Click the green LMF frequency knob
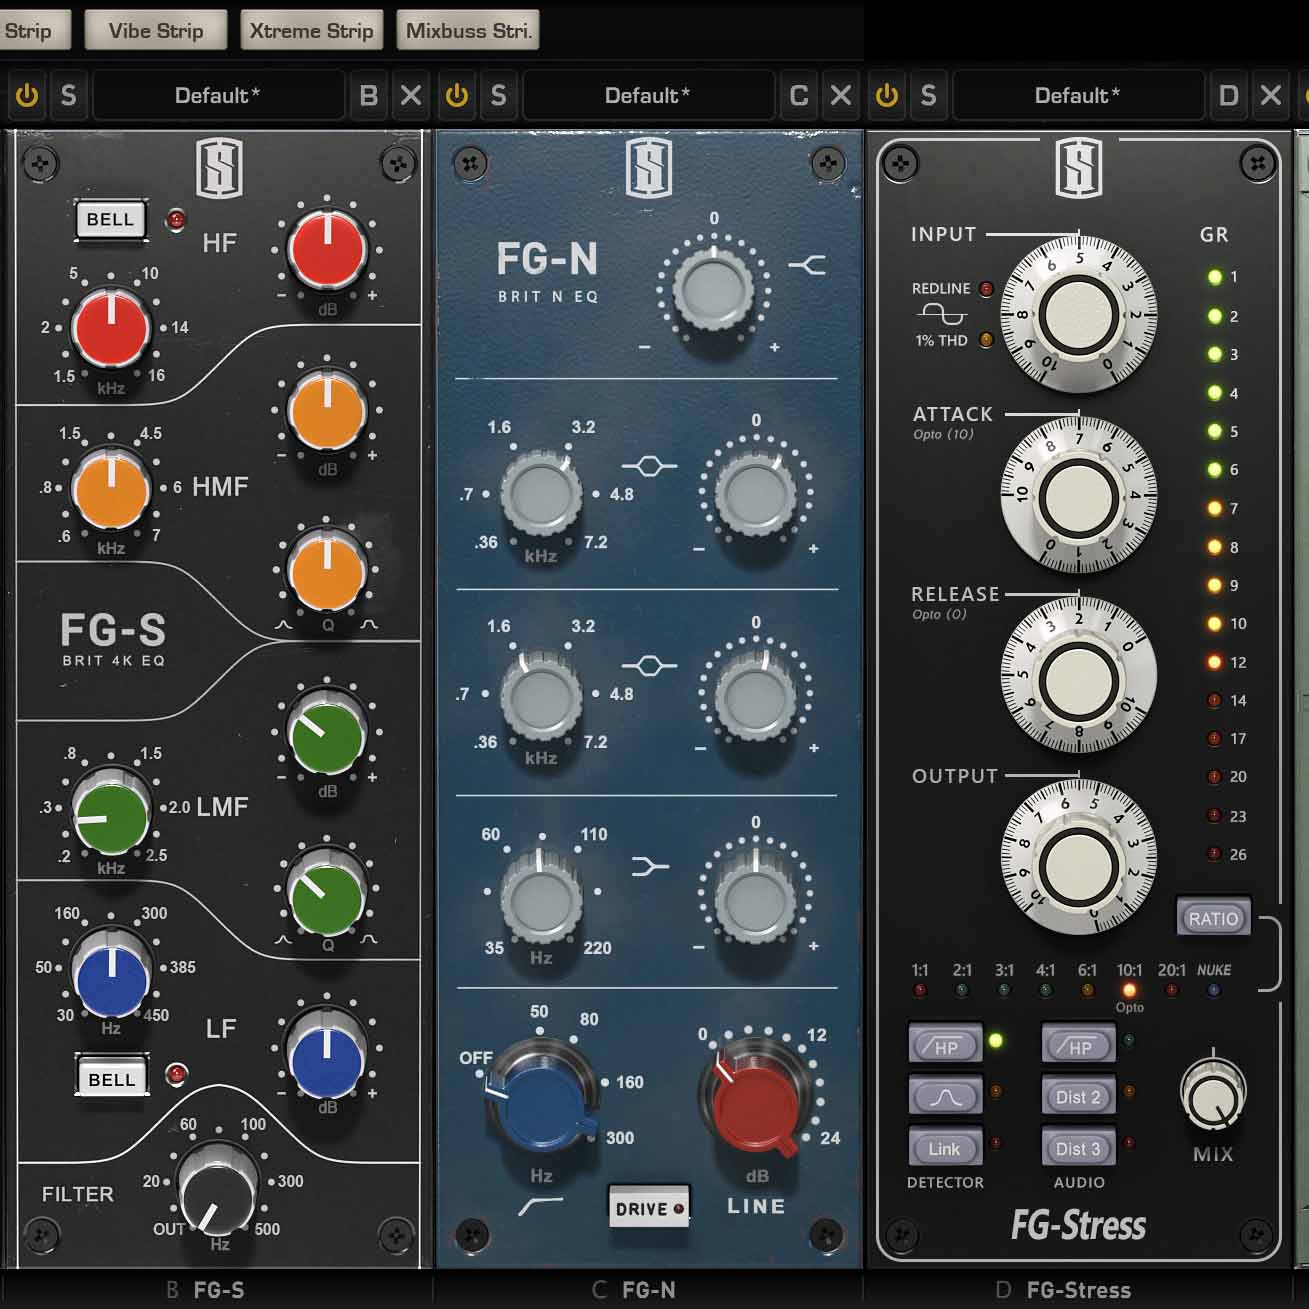 [111, 812]
